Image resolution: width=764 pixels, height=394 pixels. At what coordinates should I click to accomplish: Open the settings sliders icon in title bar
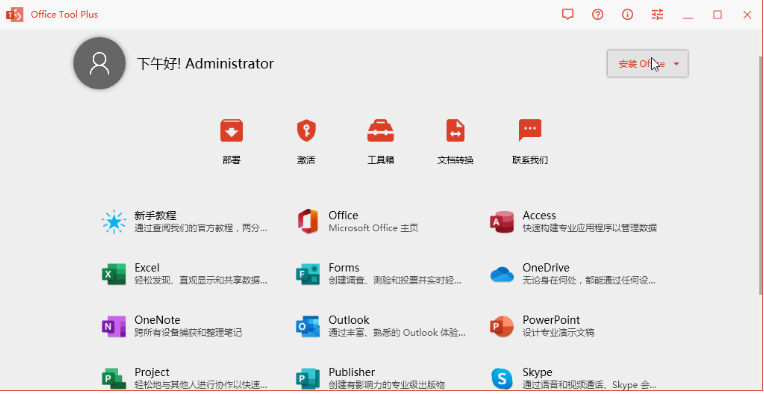(657, 15)
